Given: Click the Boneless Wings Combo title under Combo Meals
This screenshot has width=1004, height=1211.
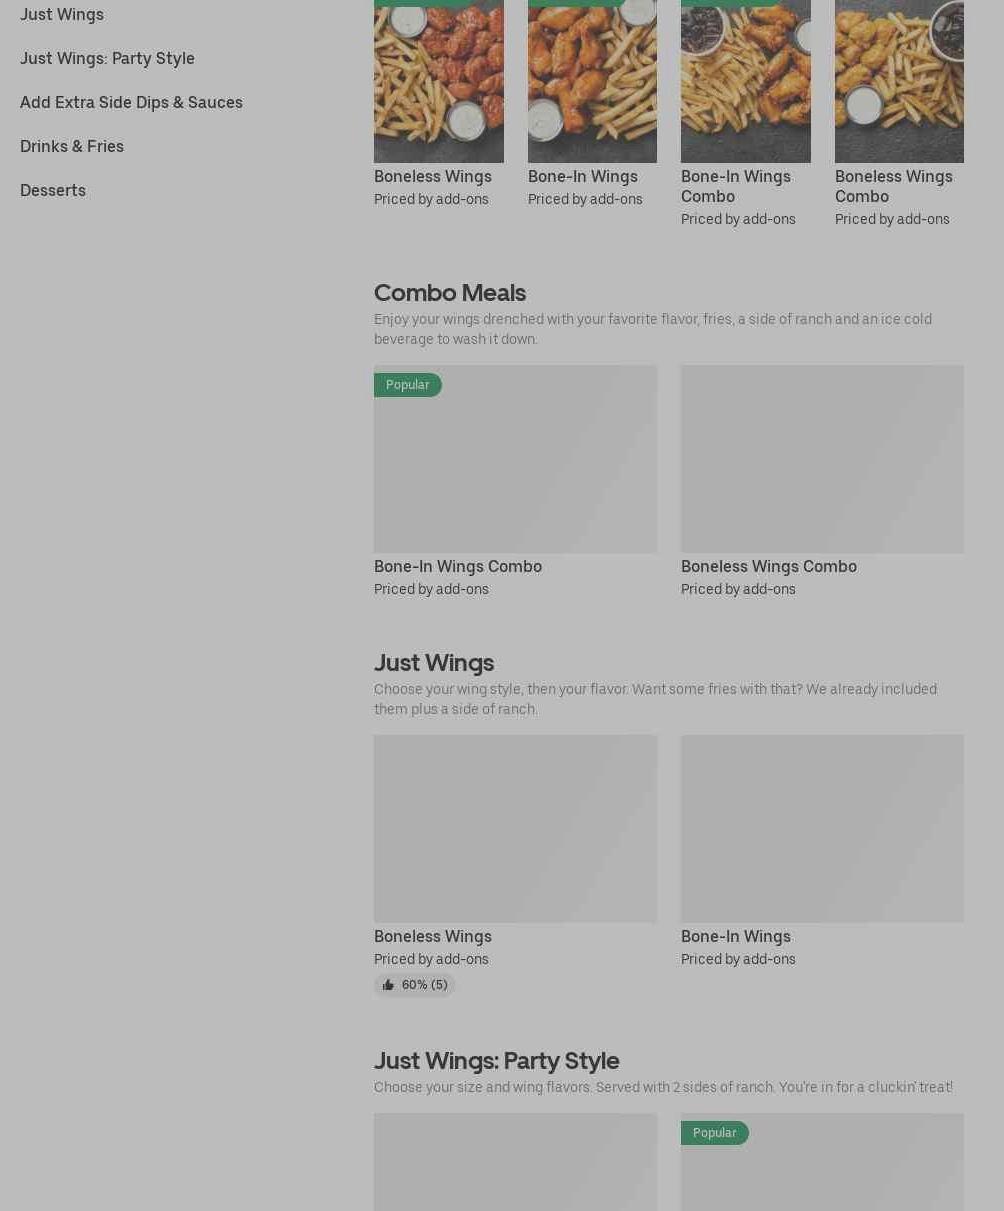Looking at the screenshot, I should click(768, 566).
